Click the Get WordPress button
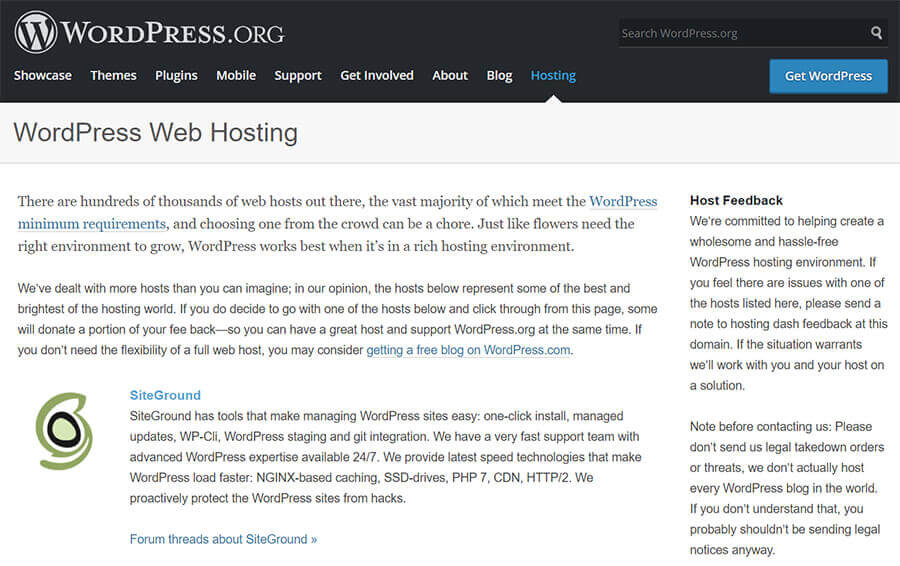Screen dimensions: 900x566 coord(828,76)
